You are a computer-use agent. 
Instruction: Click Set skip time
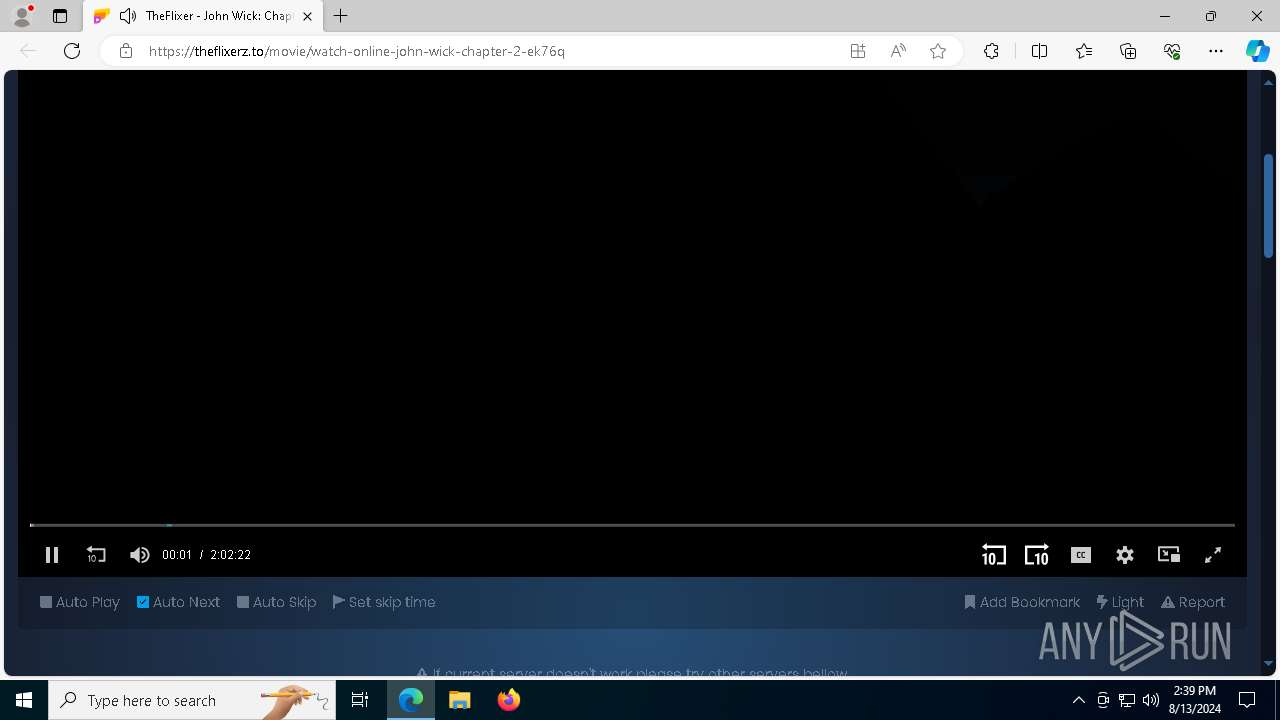(x=384, y=602)
